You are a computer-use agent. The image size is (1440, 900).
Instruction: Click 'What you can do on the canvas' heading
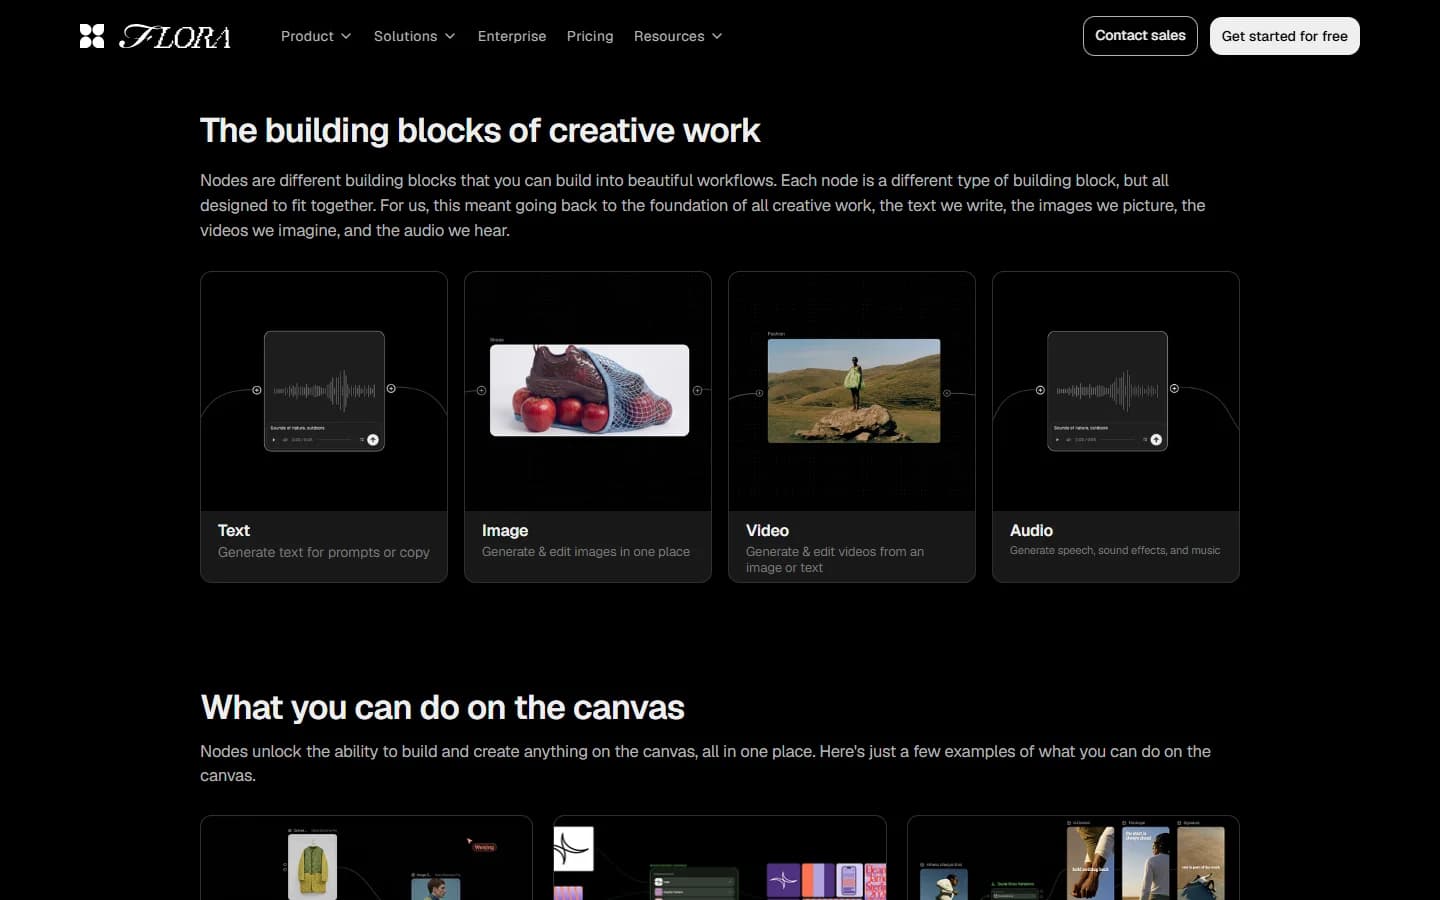tap(442, 708)
